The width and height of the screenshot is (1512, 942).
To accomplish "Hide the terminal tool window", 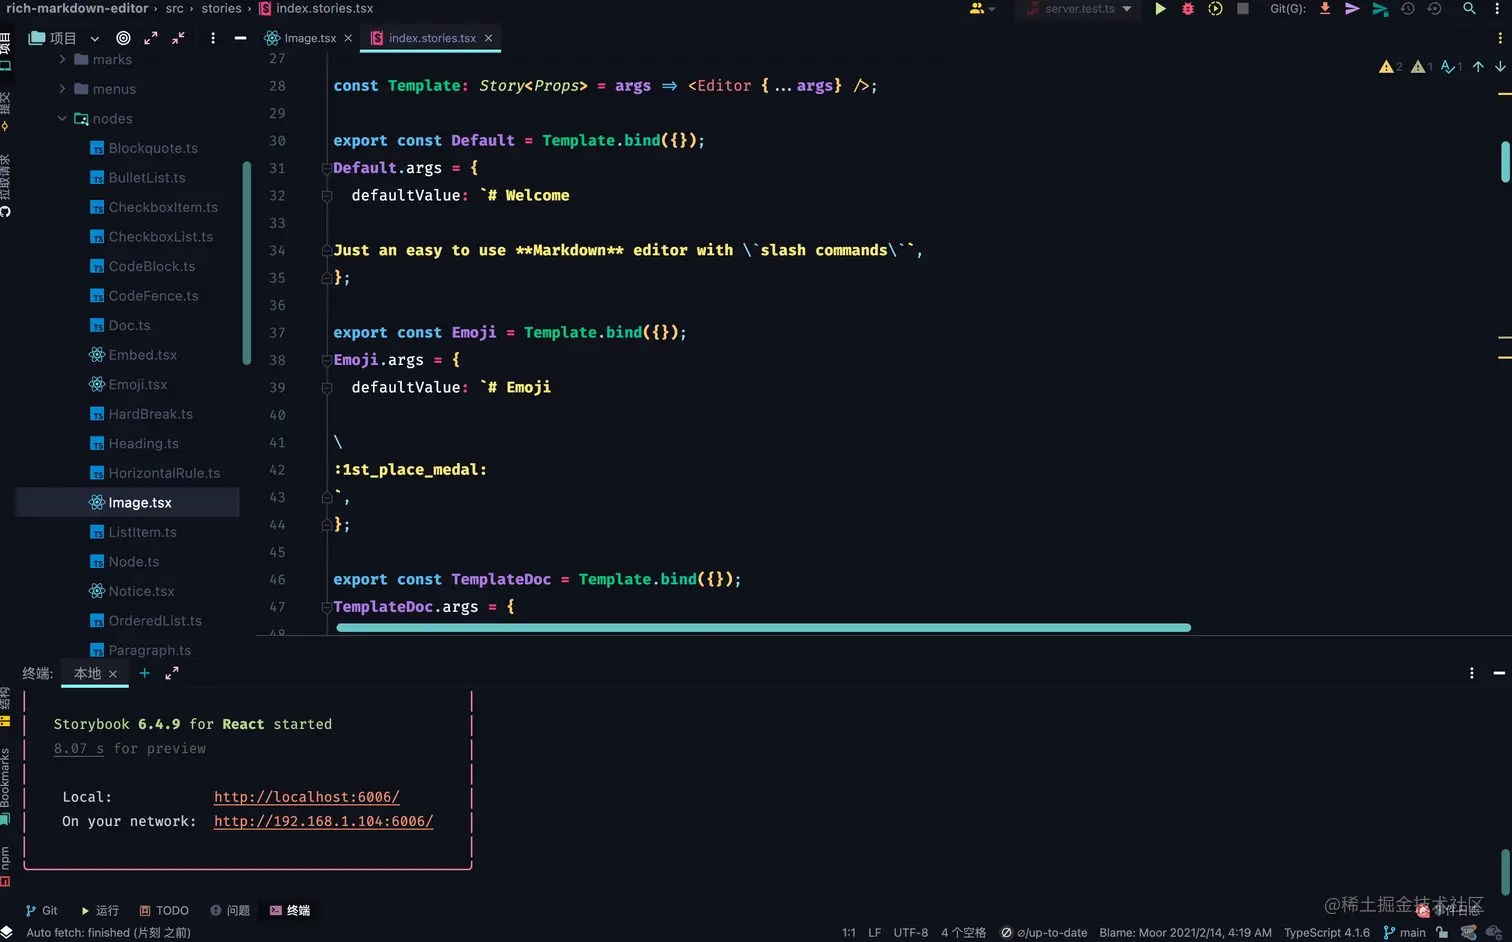I will (1499, 674).
